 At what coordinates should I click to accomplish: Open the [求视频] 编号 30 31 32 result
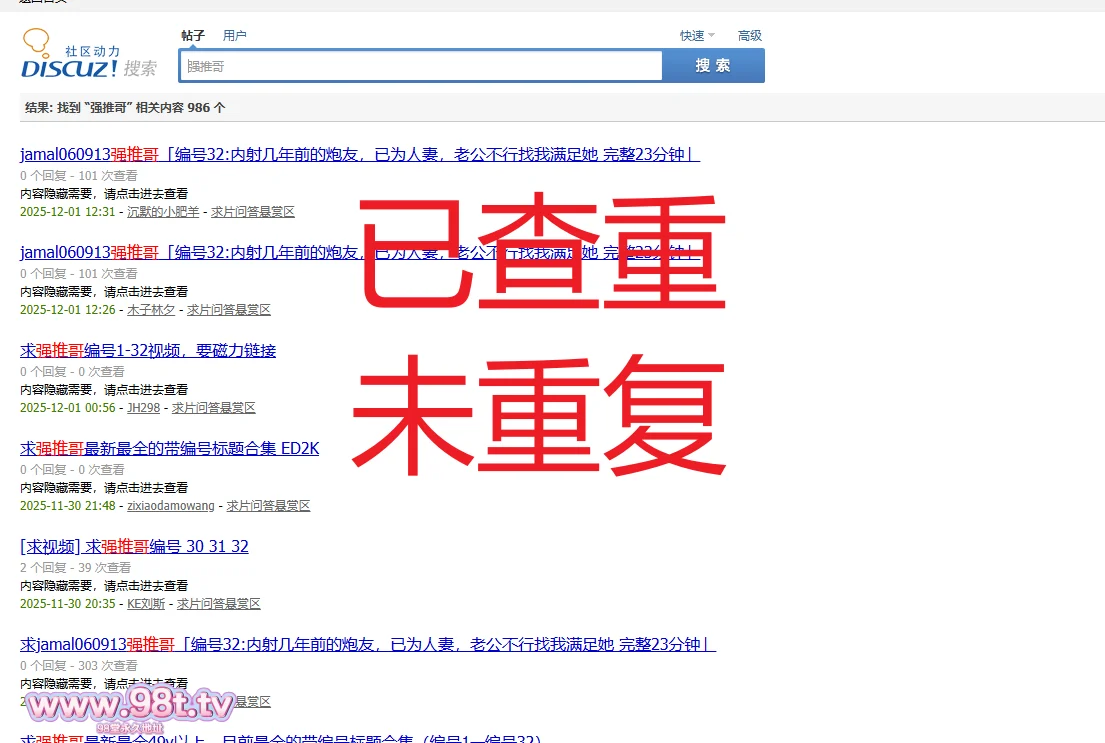click(134, 546)
